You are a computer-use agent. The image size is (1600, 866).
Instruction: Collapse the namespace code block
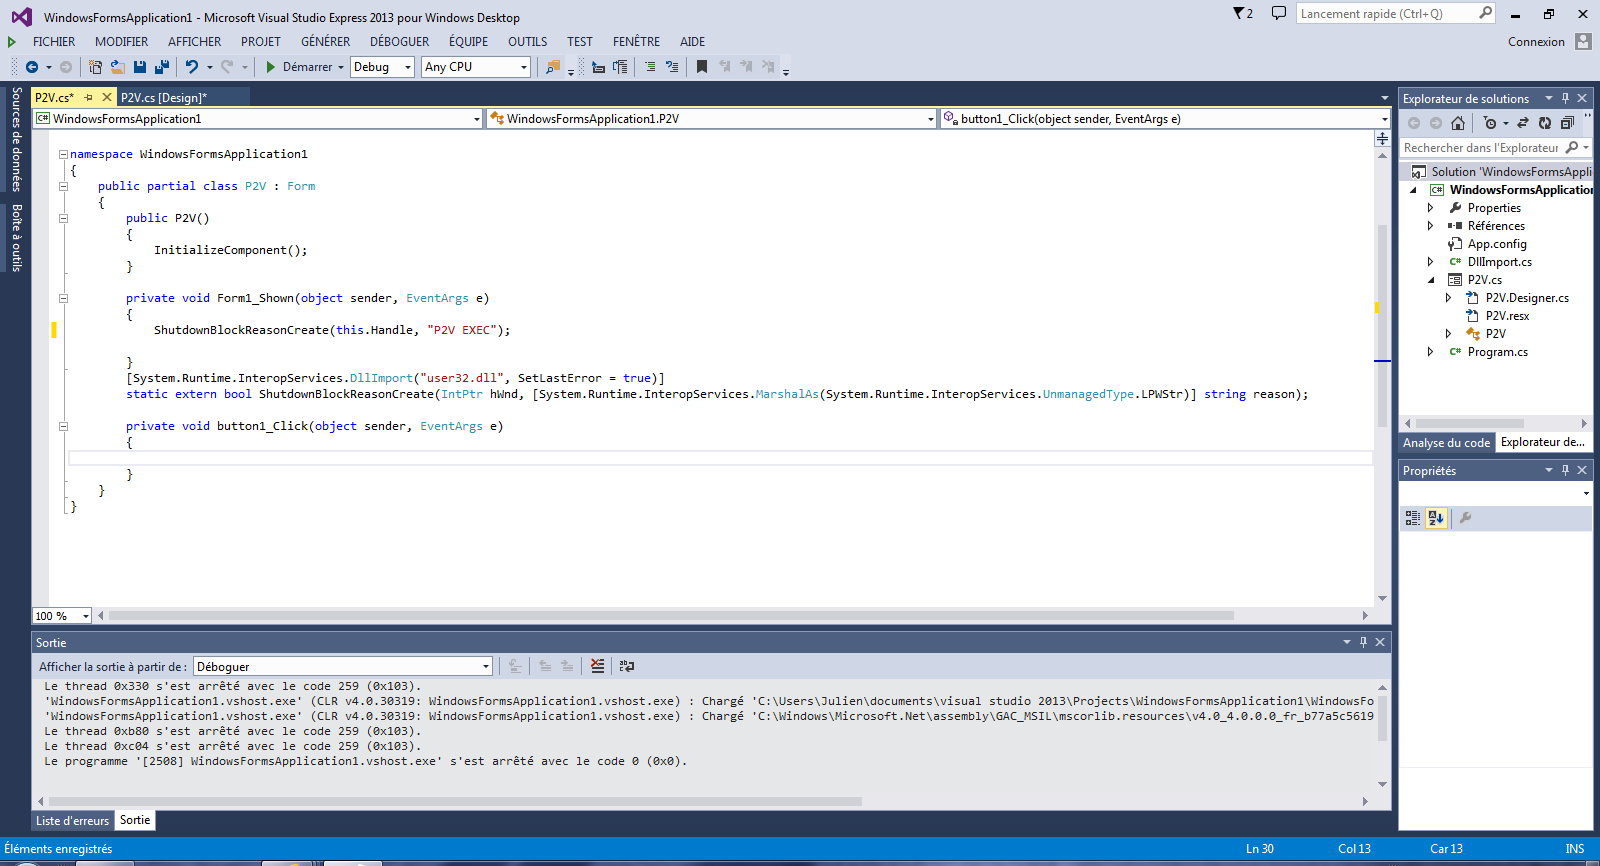[63, 154]
